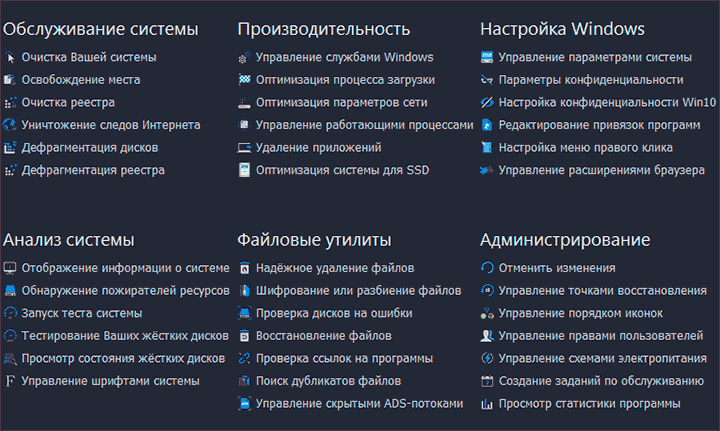This screenshot has width=720, height=431.
Task: Open Управление расширениями браузера
Action: (x=602, y=170)
